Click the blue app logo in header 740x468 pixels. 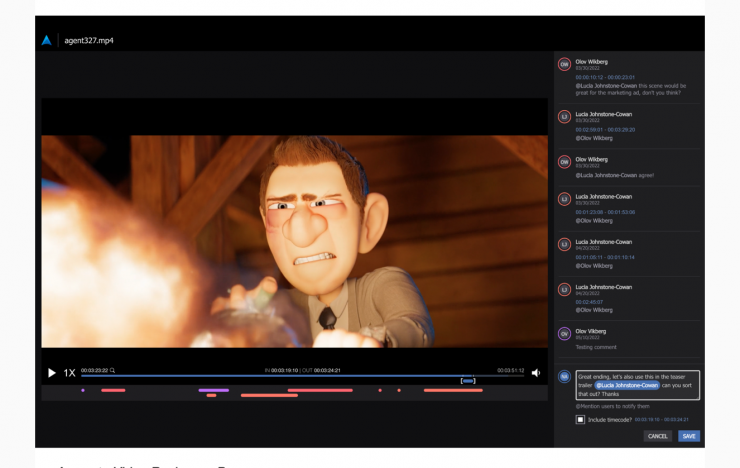pyautogui.click(x=46, y=40)
